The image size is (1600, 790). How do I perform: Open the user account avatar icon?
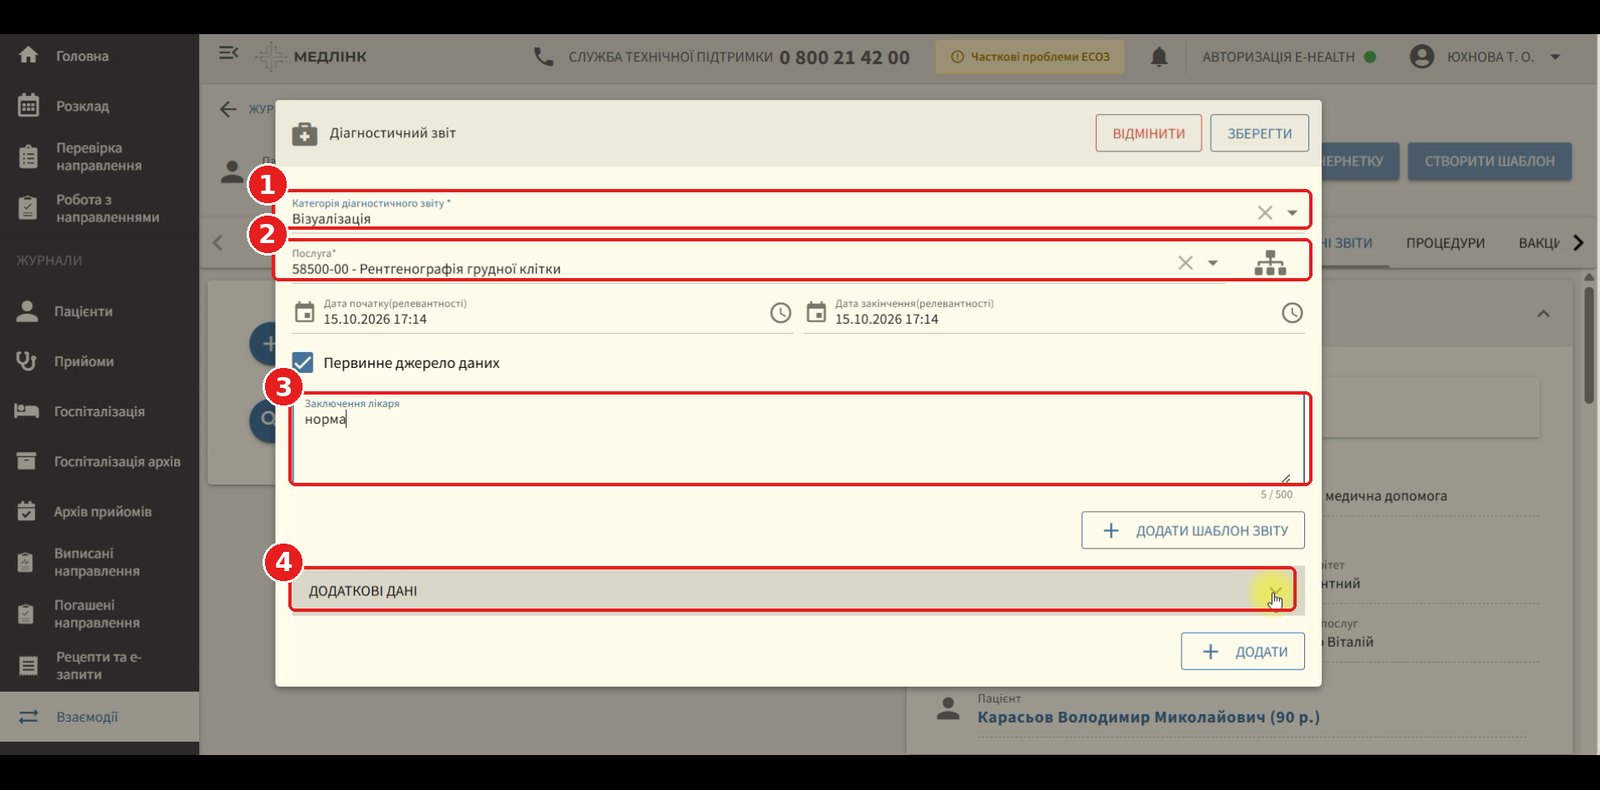(x=1421, y=56)
